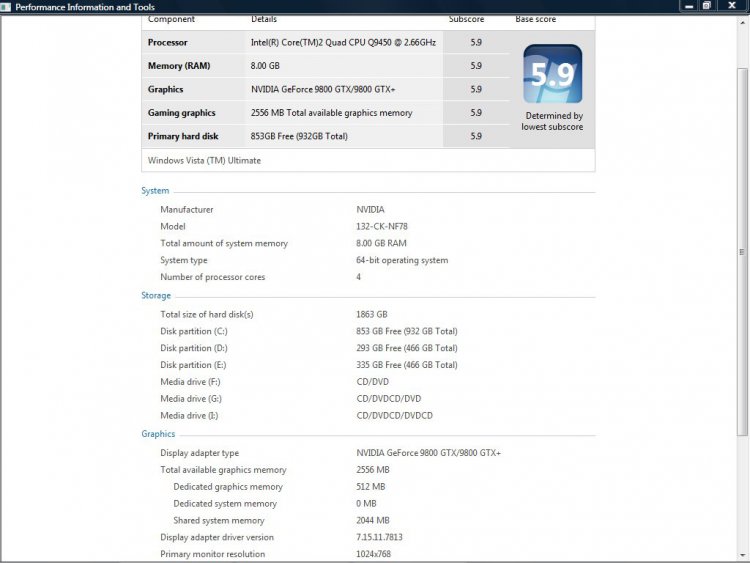750x563 pixels.
Task: Close the Performance Information and Tools window
Action: click(732, 6)
